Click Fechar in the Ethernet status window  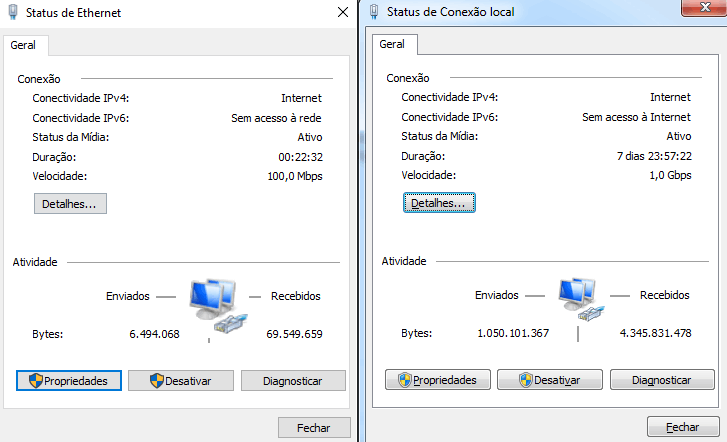pyautogui.click(x=314, y=428)
